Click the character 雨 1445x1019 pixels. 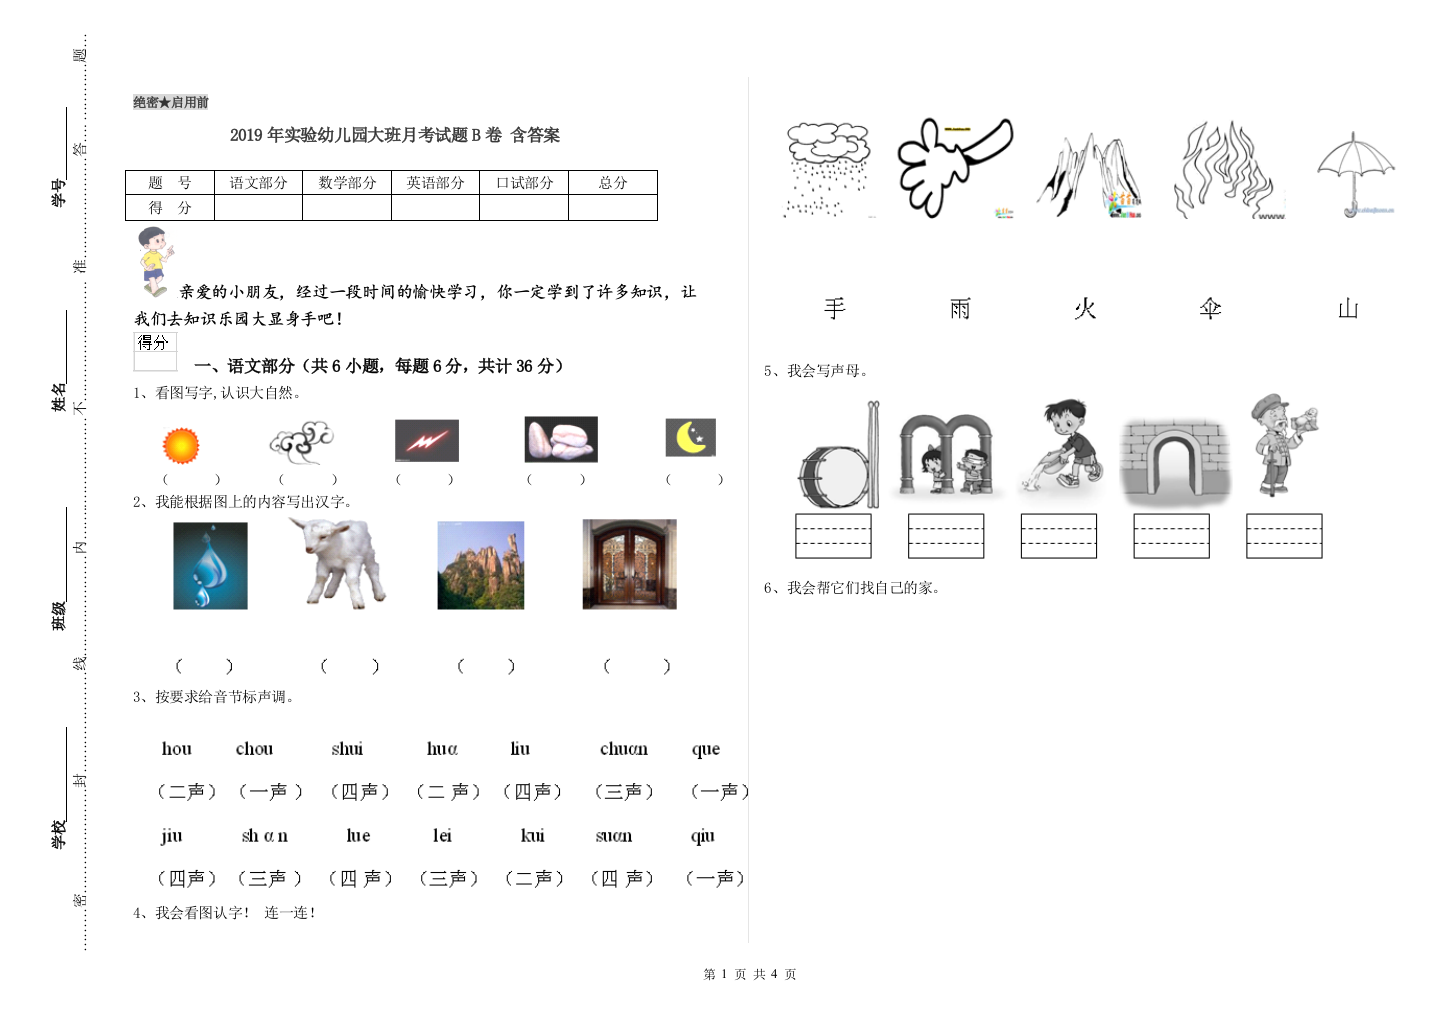click(x=960, y=308)
